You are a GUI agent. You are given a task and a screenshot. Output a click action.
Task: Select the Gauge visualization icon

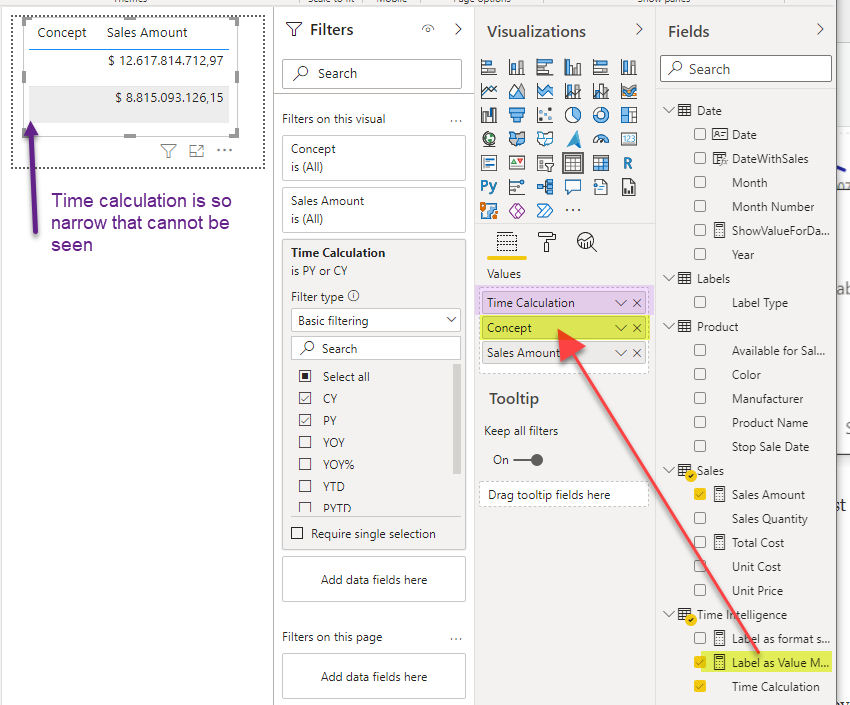(x=601, y=139)
